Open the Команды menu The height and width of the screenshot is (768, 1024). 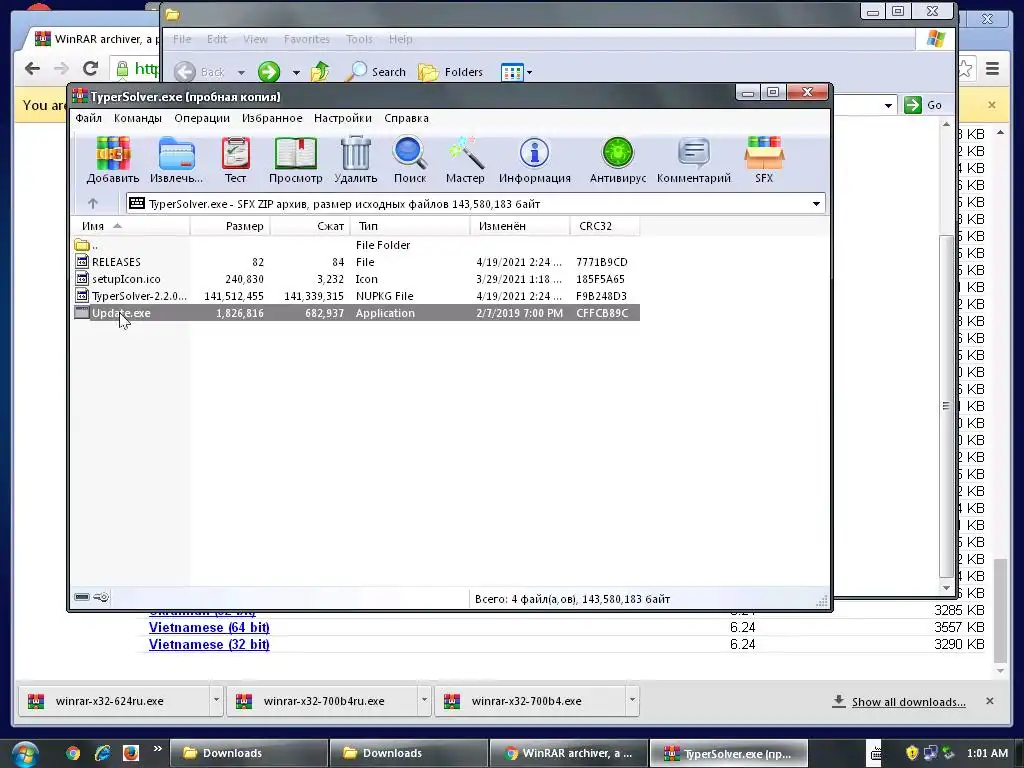(x=138, y=118)
